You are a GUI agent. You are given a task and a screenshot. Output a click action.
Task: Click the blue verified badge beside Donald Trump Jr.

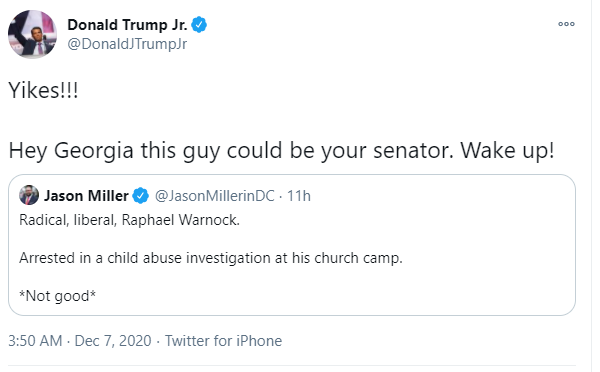tap(199, 25)
